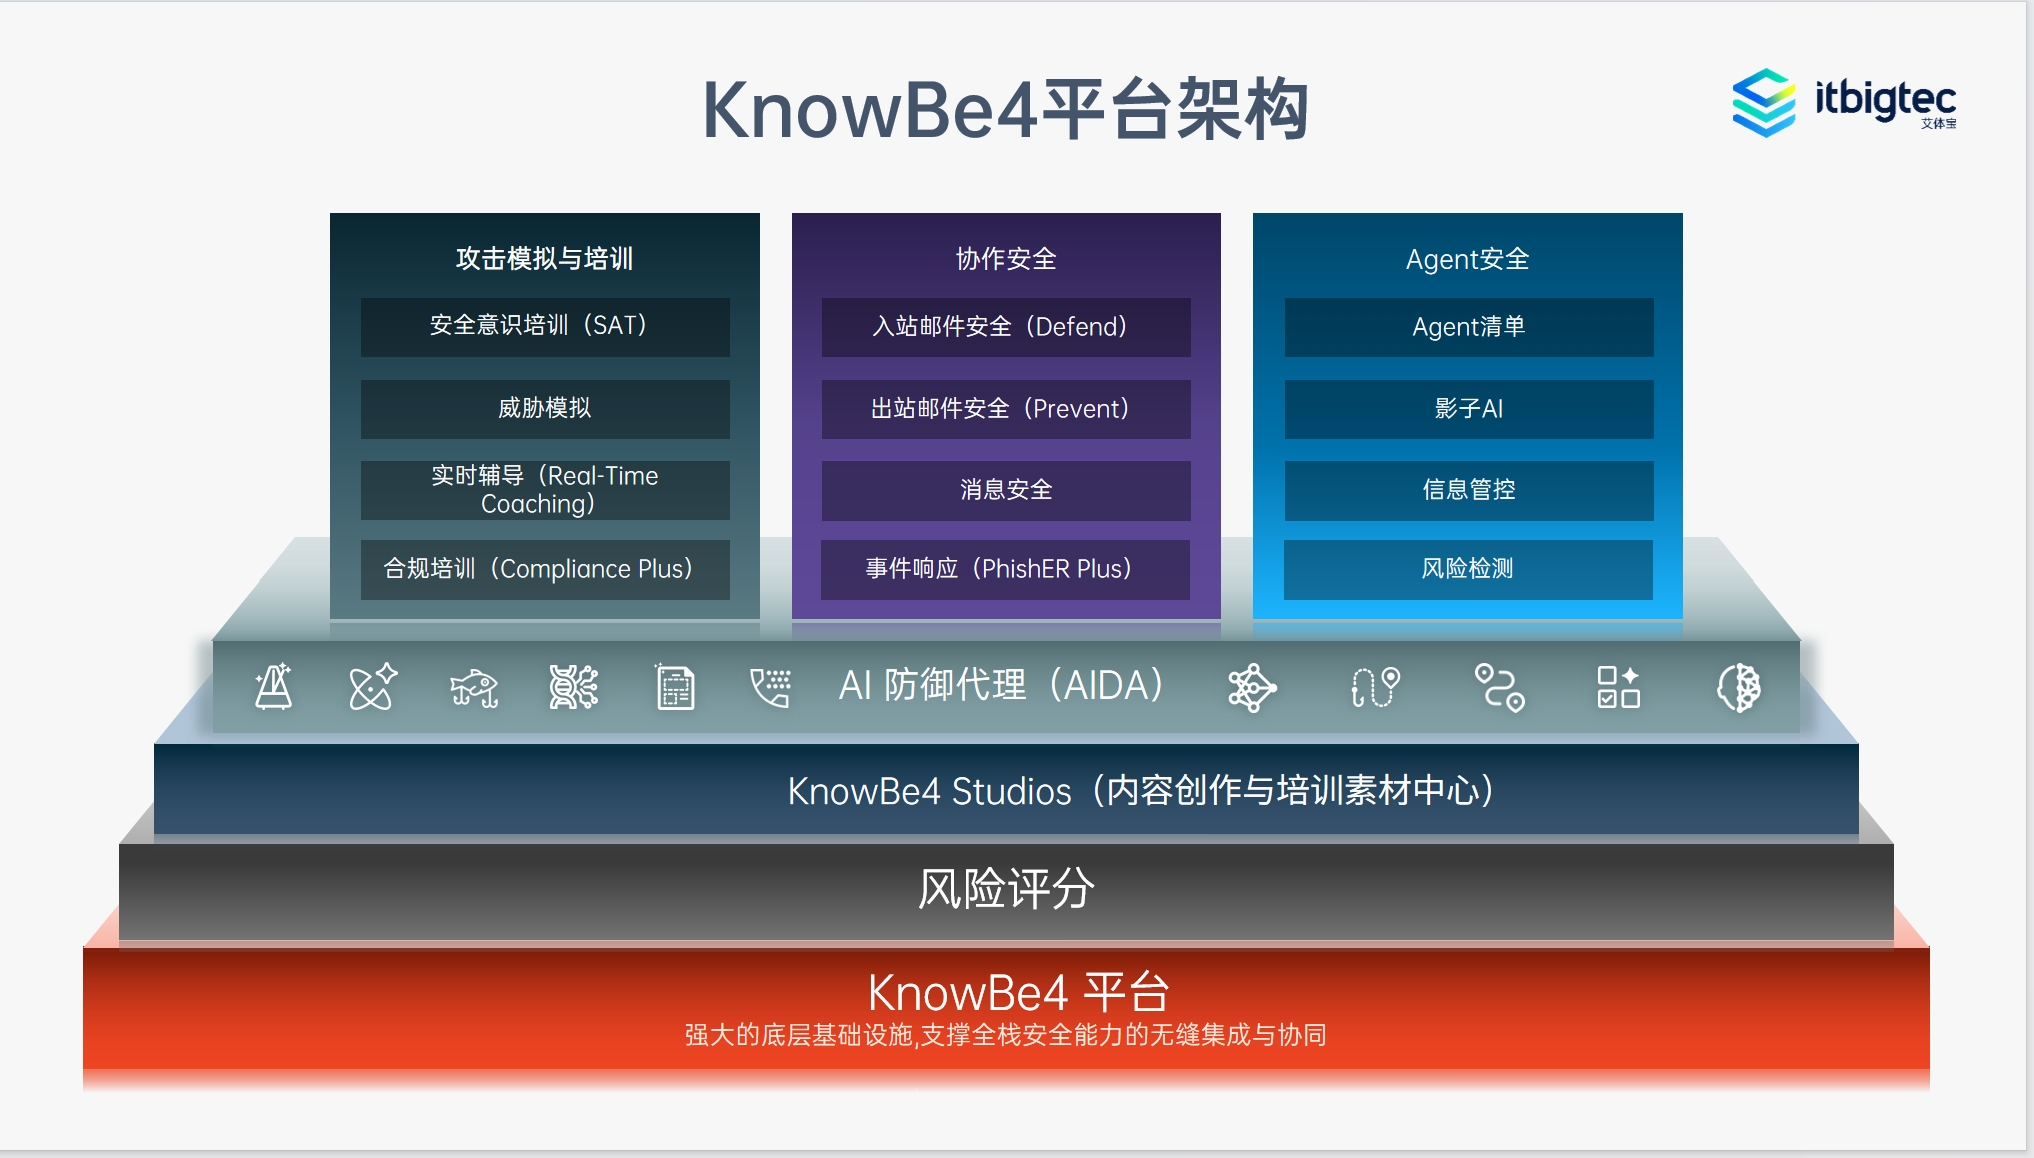Click the 强大的底层基础设施 subtitle text

1006,1035
